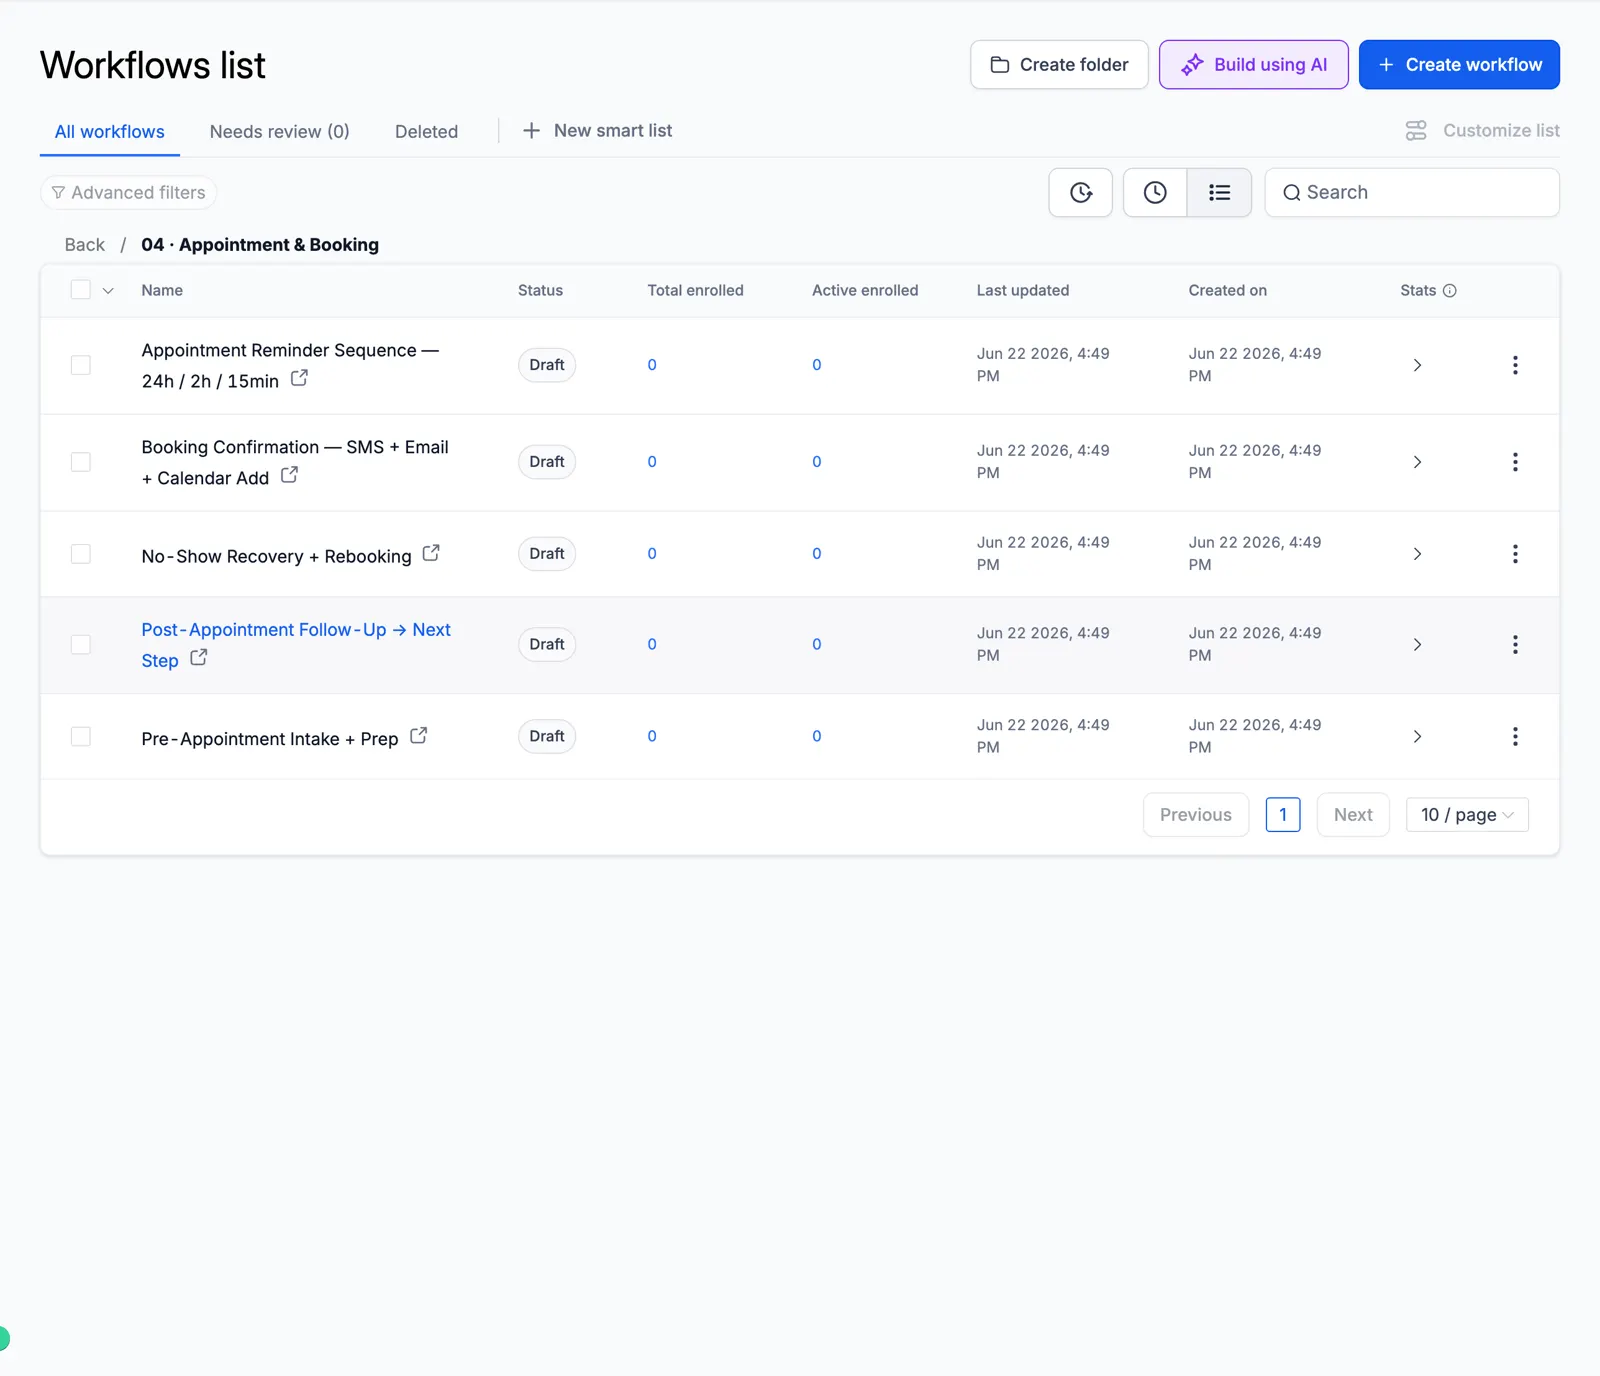Expand stats chevron for Pre-Appointment Intake row
1600x1376 pixels.
point(1417,737)
